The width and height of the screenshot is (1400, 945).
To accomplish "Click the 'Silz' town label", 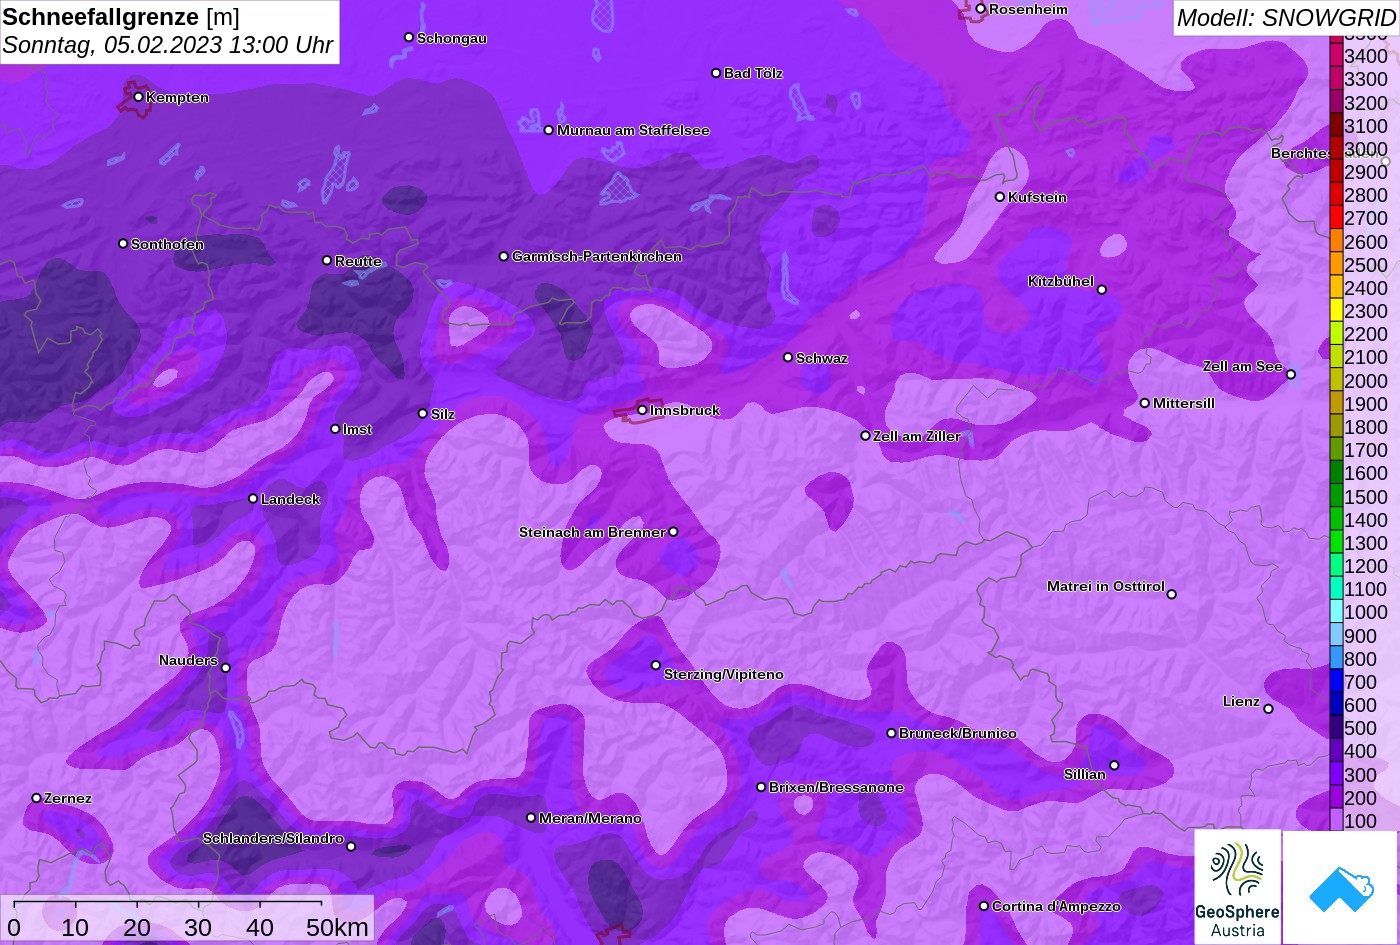I will coord(443,414).
